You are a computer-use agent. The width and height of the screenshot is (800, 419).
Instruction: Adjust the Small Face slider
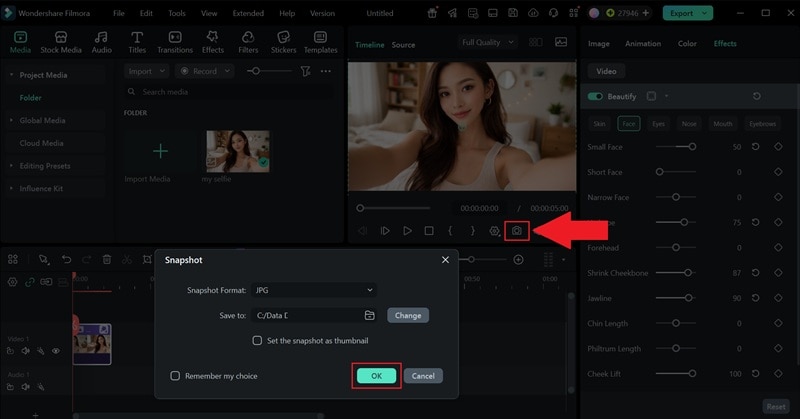[x=676, y=146]
